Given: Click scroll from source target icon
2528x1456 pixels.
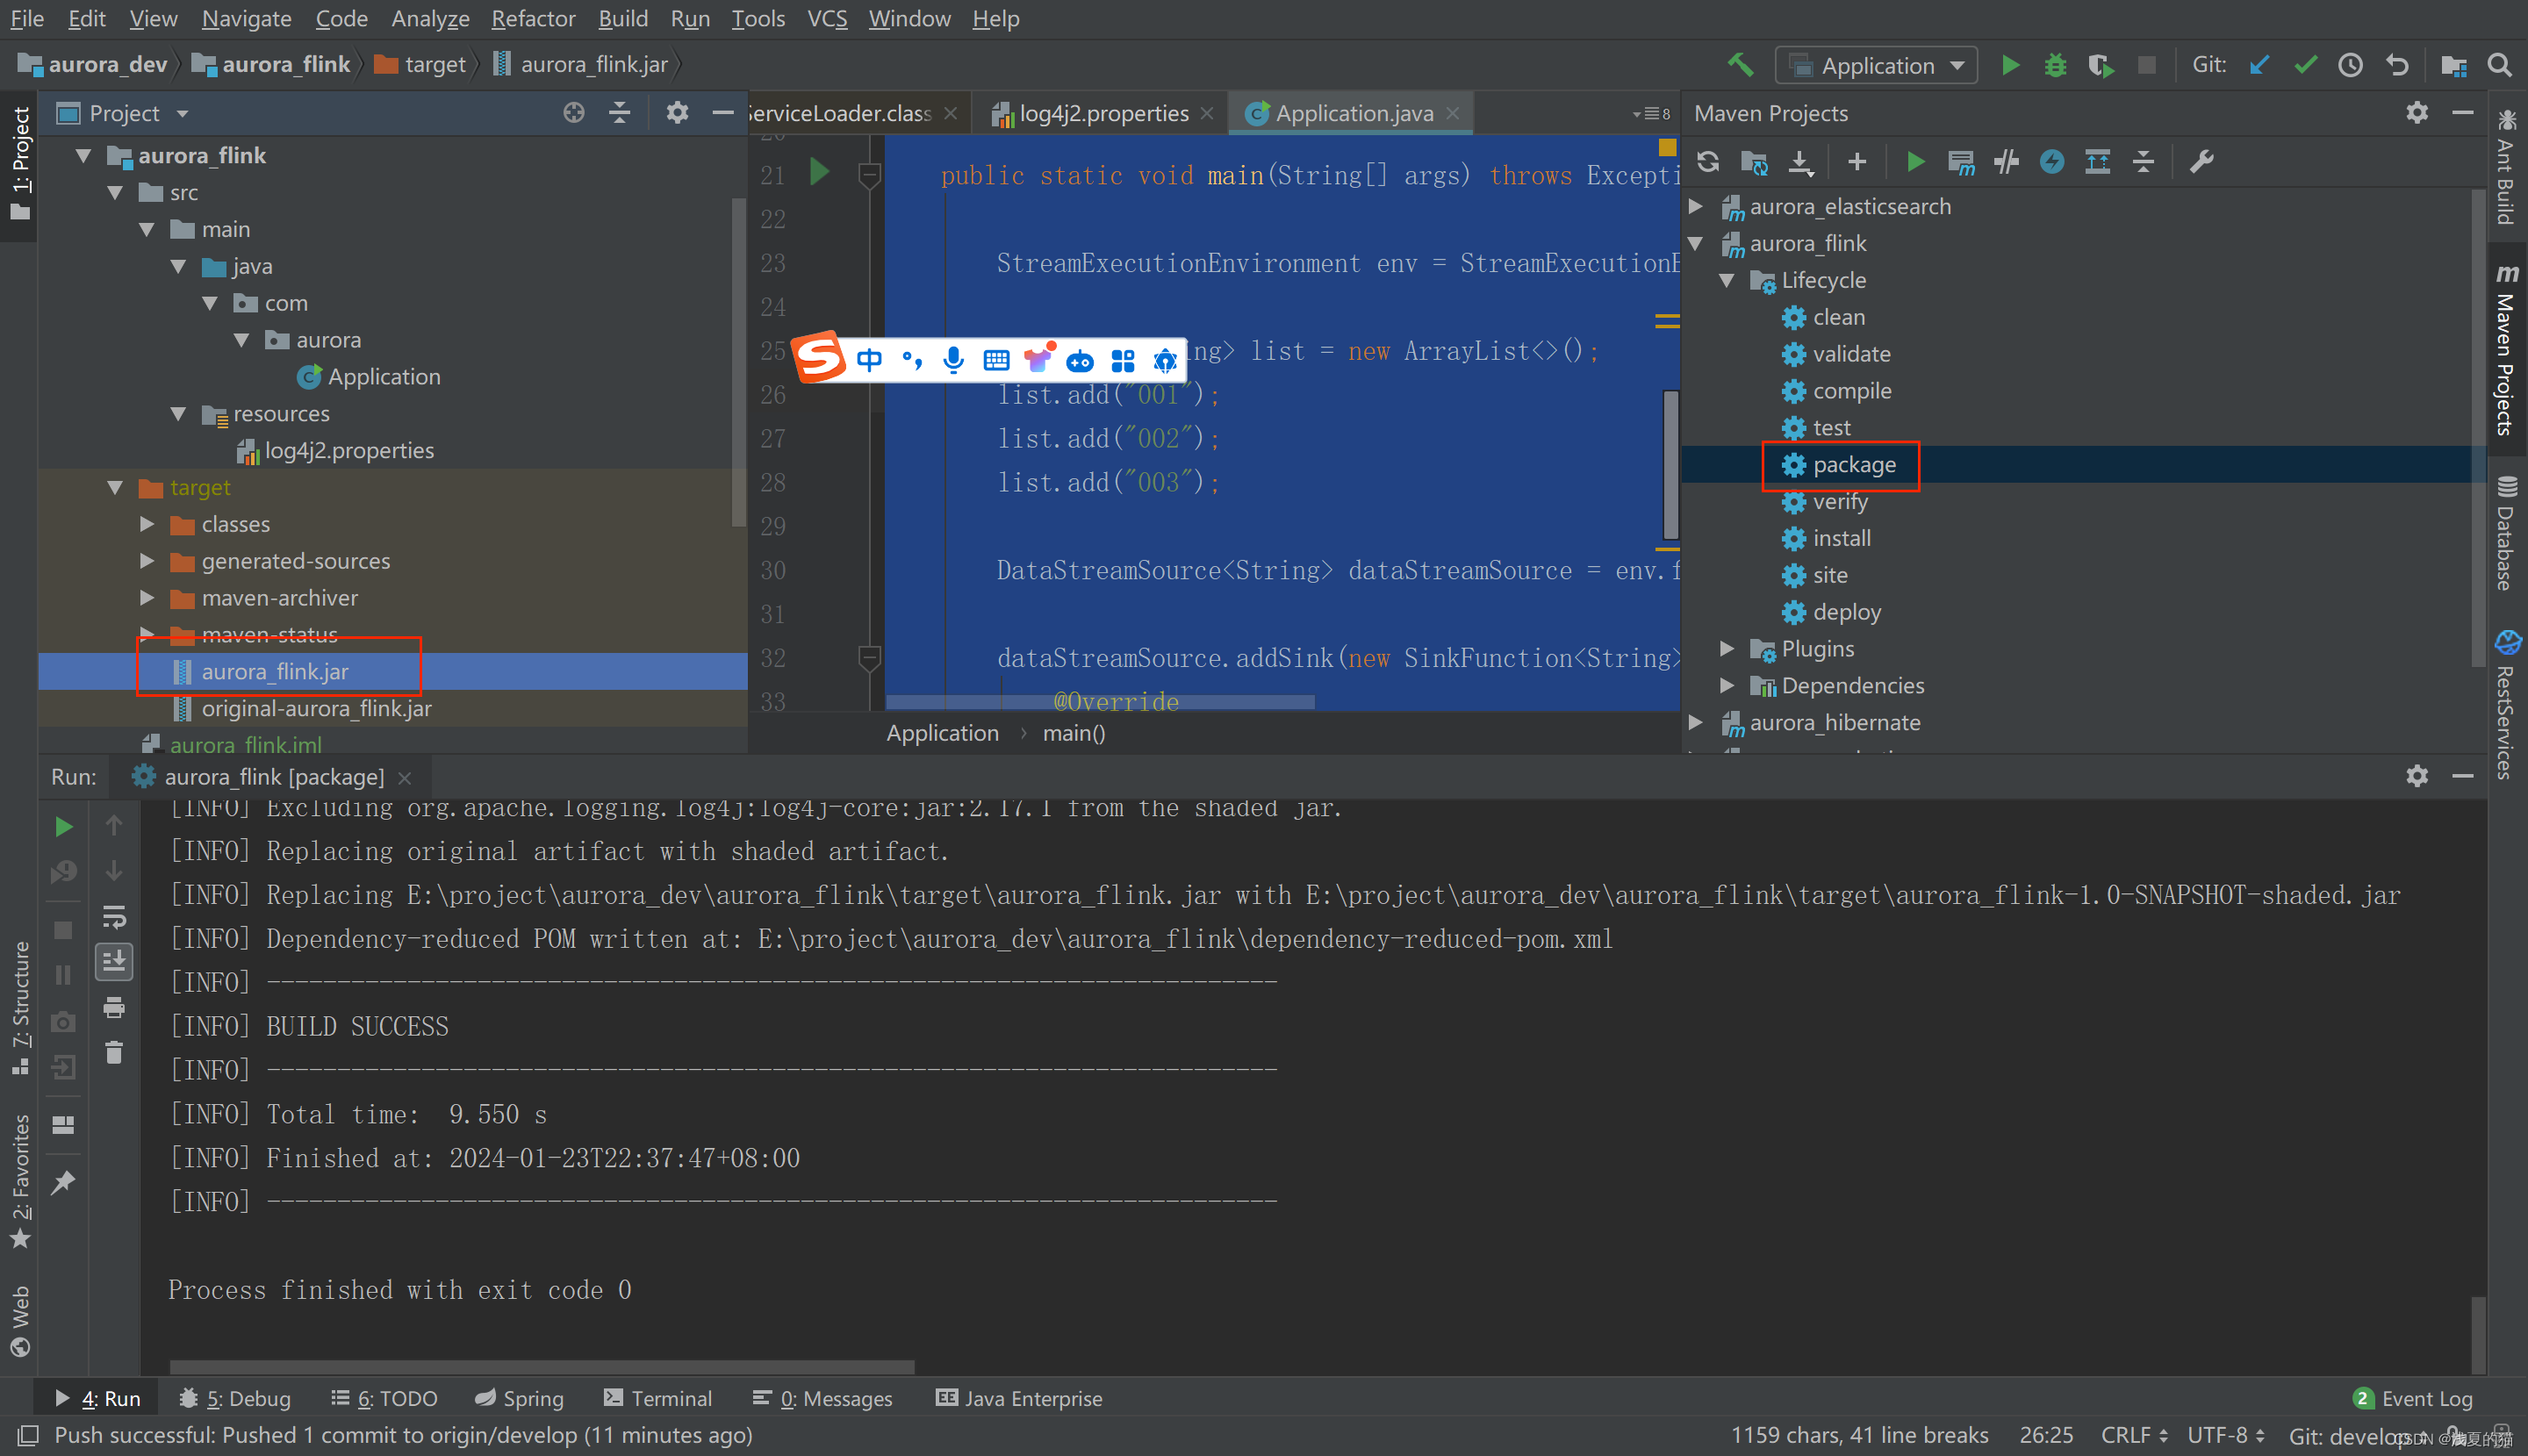Looking at the screenshot, I should [x=573, y=113].
